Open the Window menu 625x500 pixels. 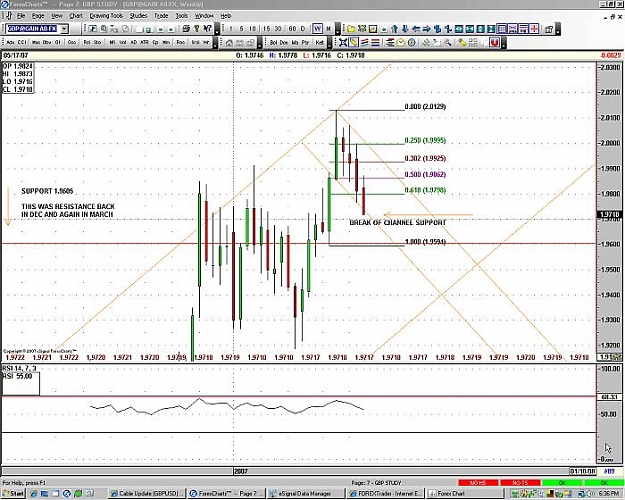[204, 16]
